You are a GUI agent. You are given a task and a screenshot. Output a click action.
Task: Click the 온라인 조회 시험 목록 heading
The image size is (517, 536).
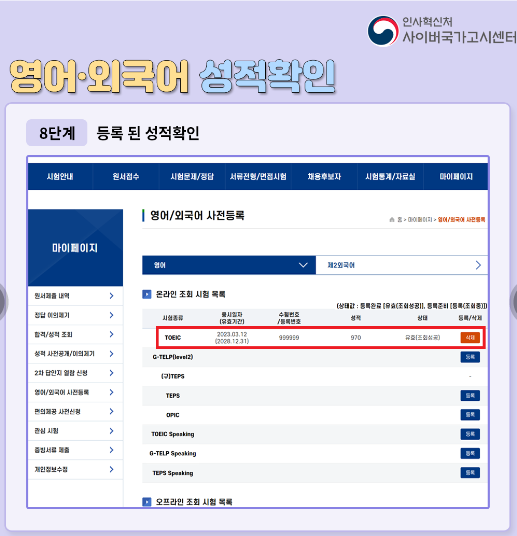[190, 294]
